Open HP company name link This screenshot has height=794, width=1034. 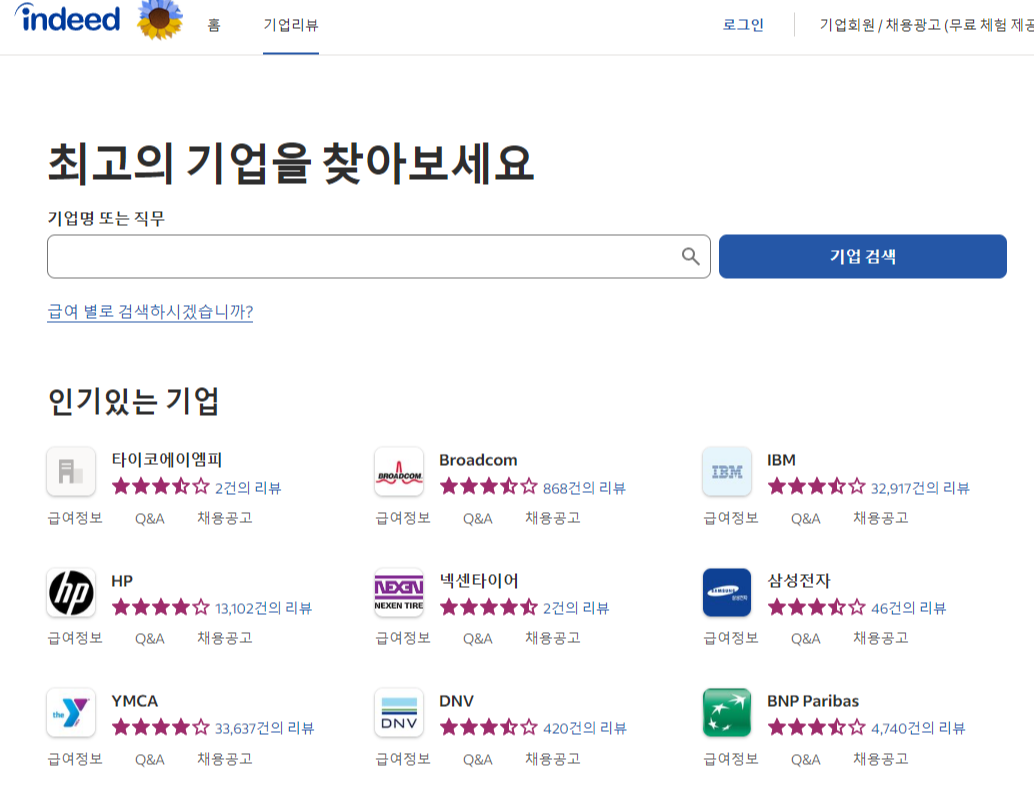click(122, 580)
